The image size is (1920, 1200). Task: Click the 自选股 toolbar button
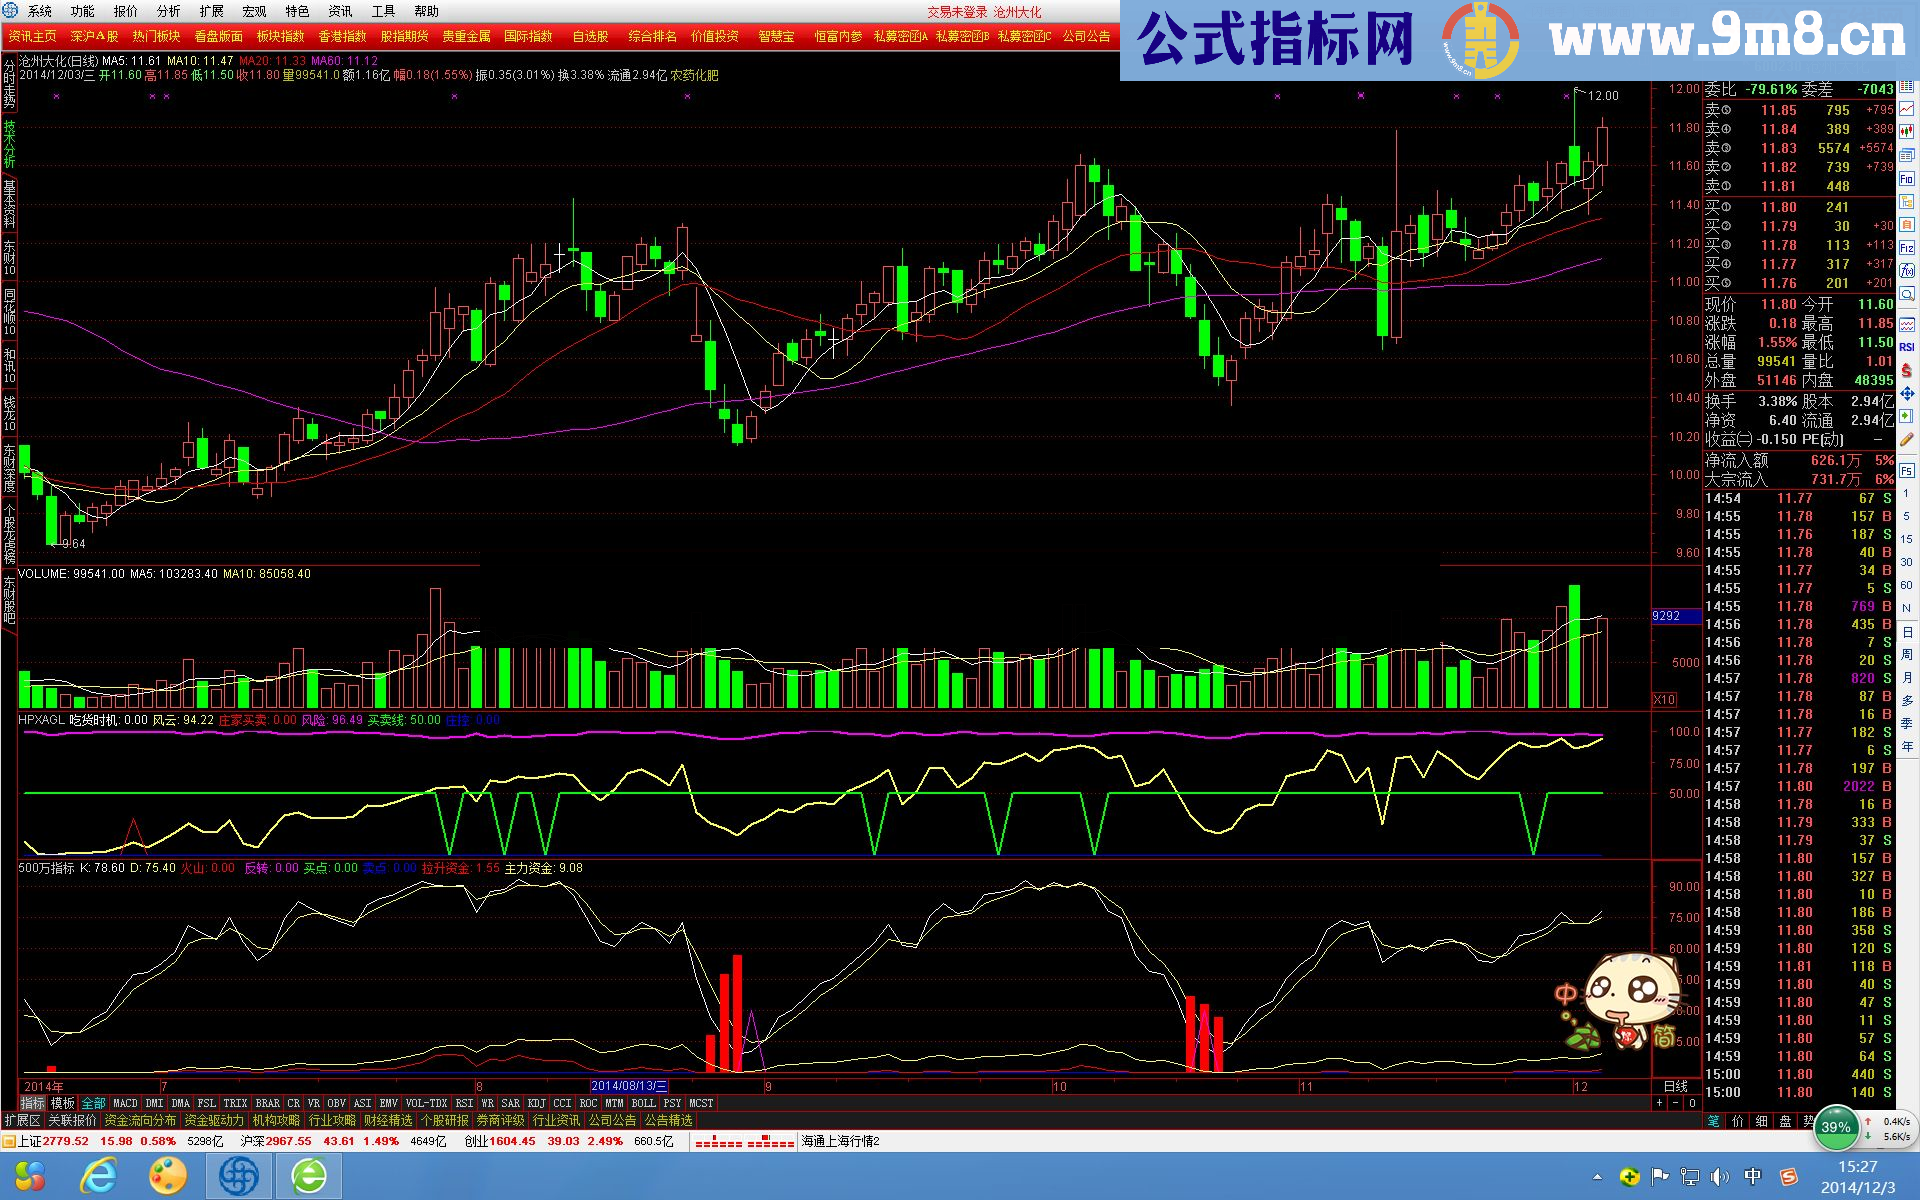[x=590, y=36]
